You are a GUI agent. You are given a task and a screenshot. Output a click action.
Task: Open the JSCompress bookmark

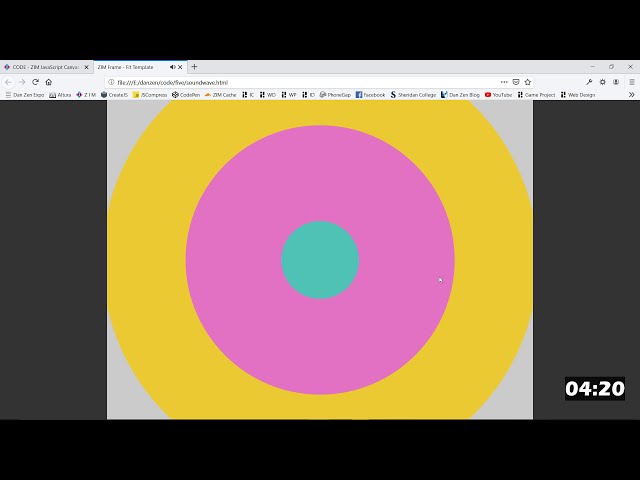[150, 95]
